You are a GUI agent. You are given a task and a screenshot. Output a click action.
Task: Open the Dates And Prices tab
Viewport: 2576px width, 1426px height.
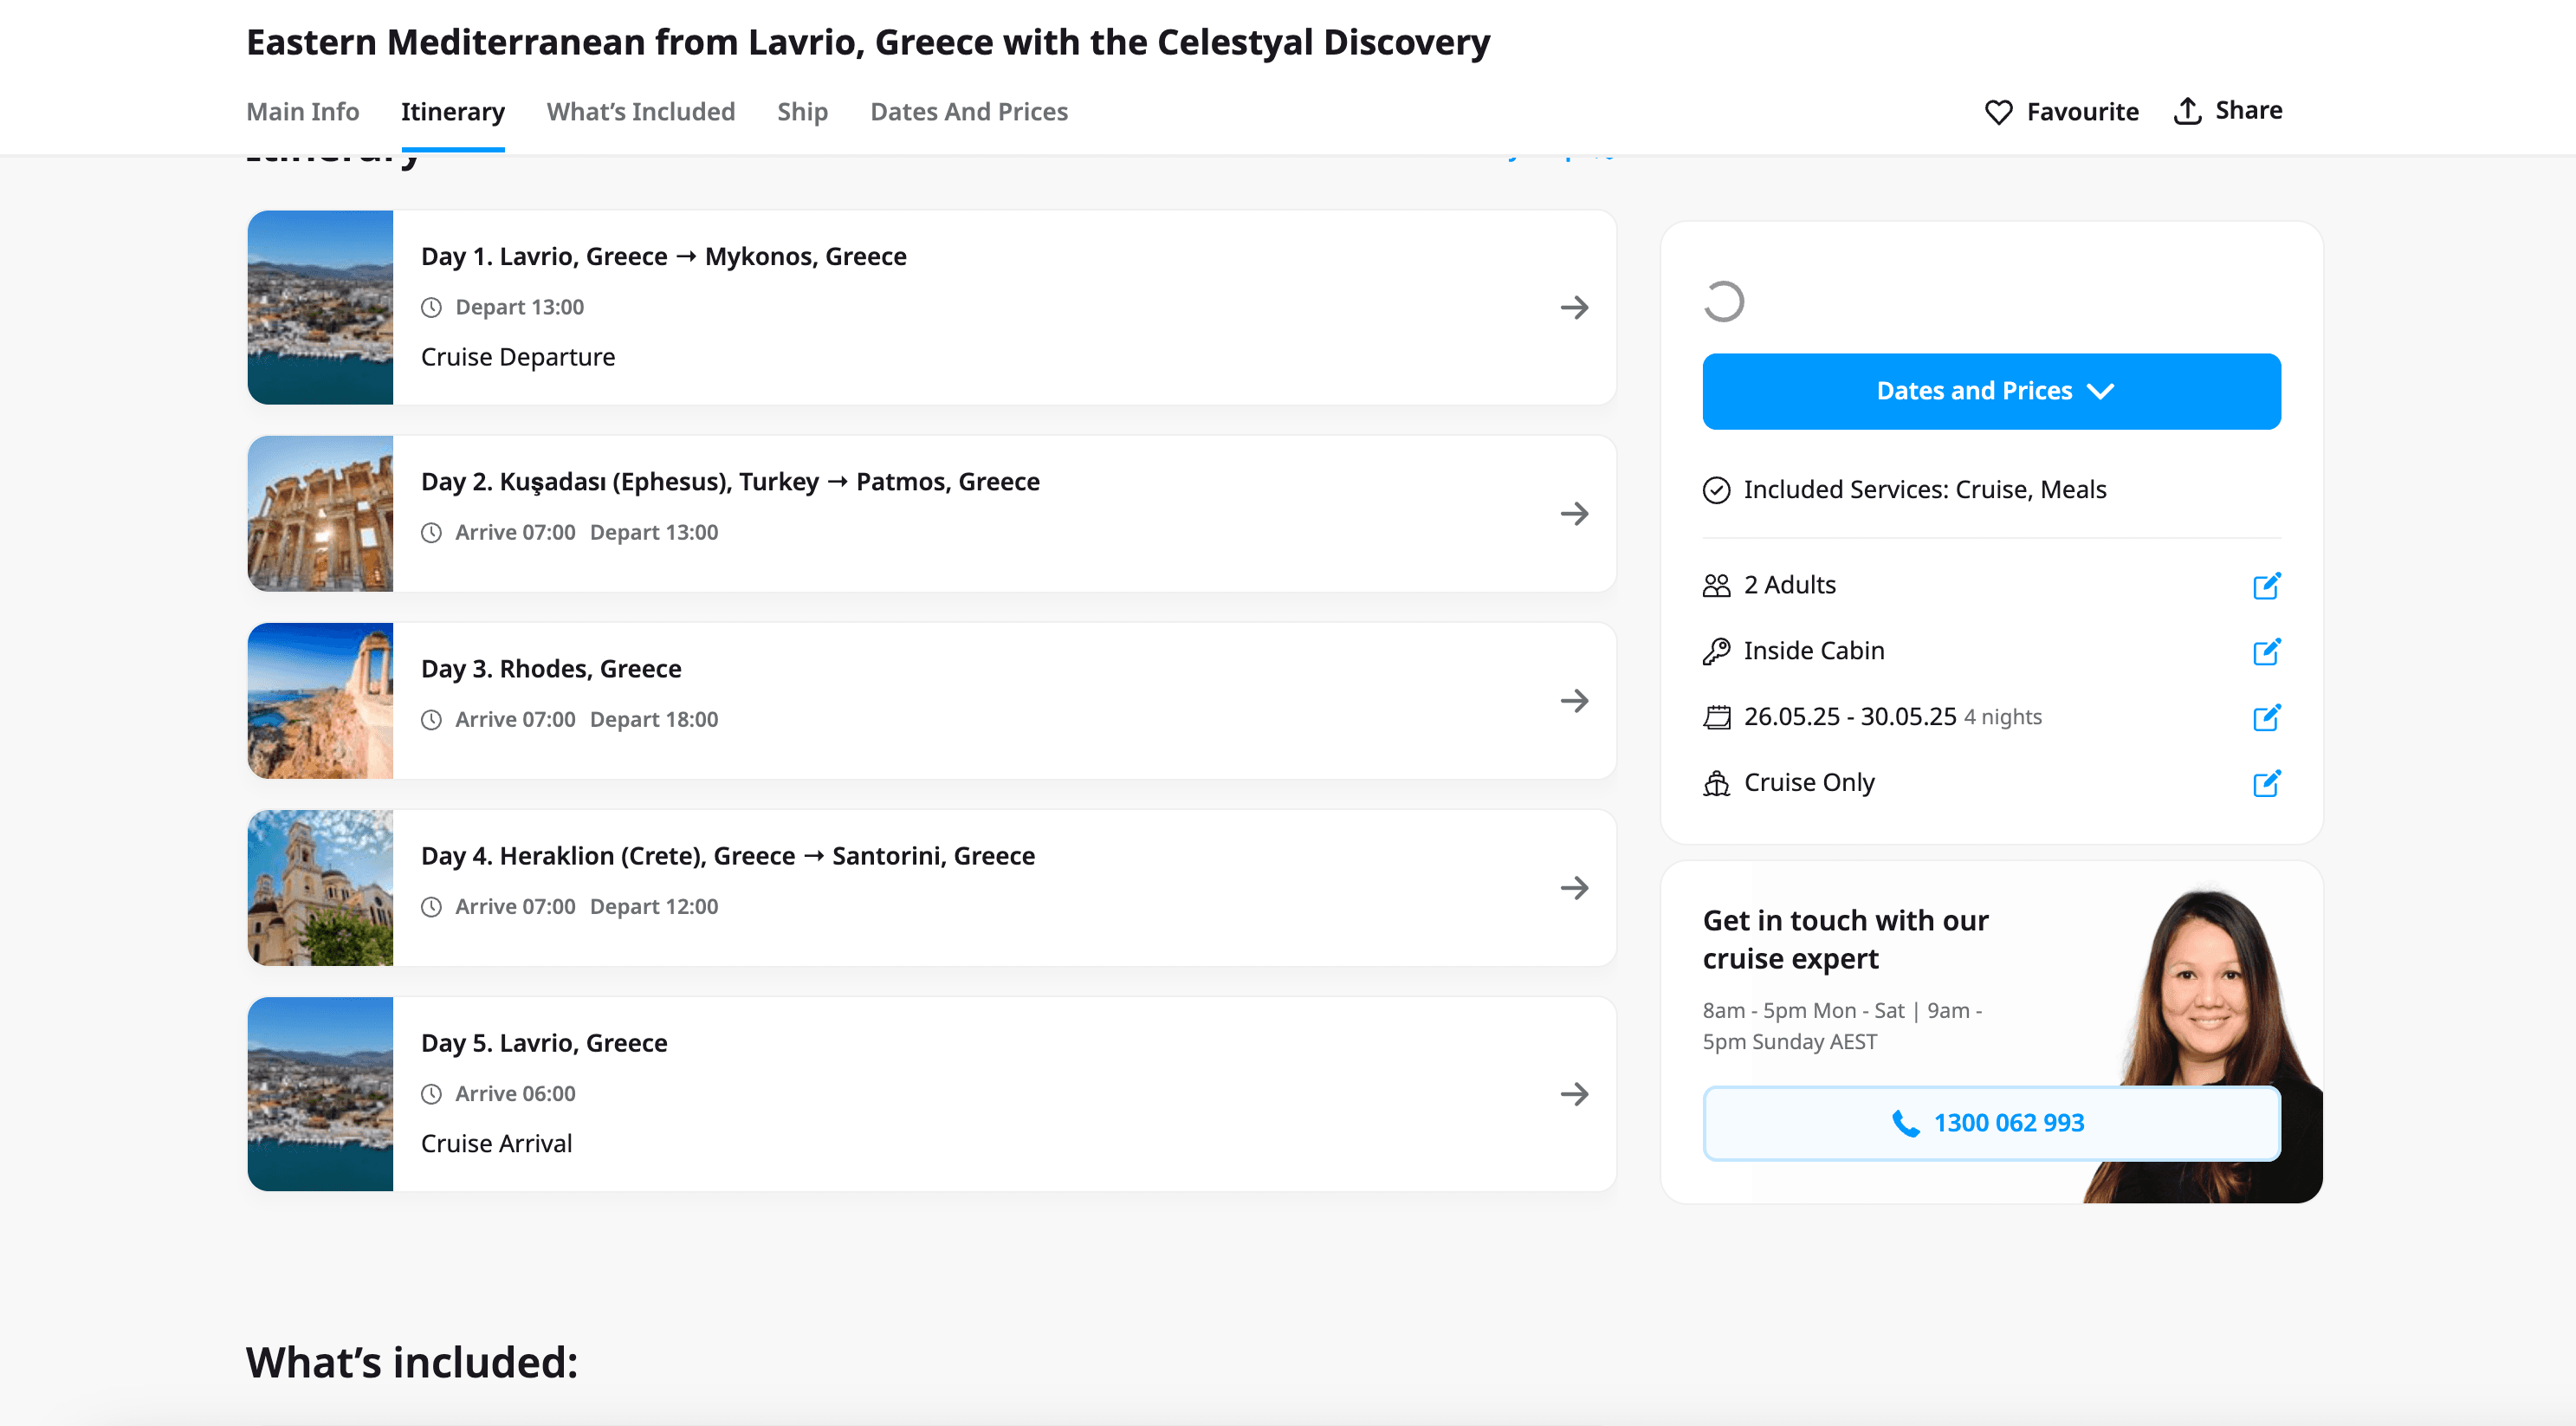point(968,112)
